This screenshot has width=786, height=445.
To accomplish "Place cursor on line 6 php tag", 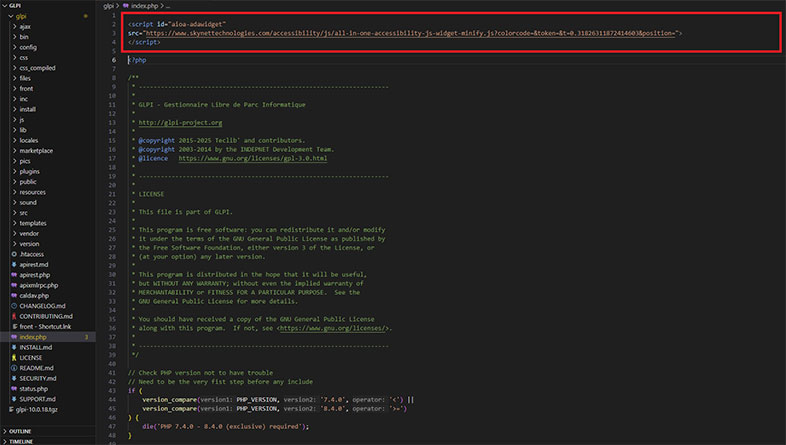I will pos(137,60).
